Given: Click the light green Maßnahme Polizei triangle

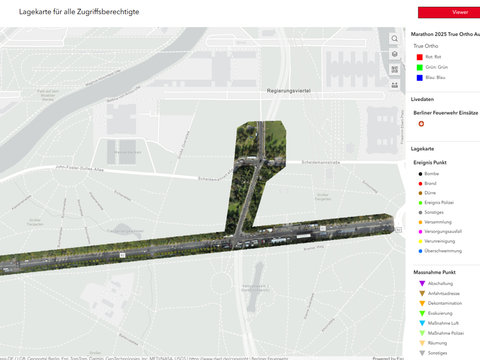Looking at the screenshot, I should click(x=422, y=333).
